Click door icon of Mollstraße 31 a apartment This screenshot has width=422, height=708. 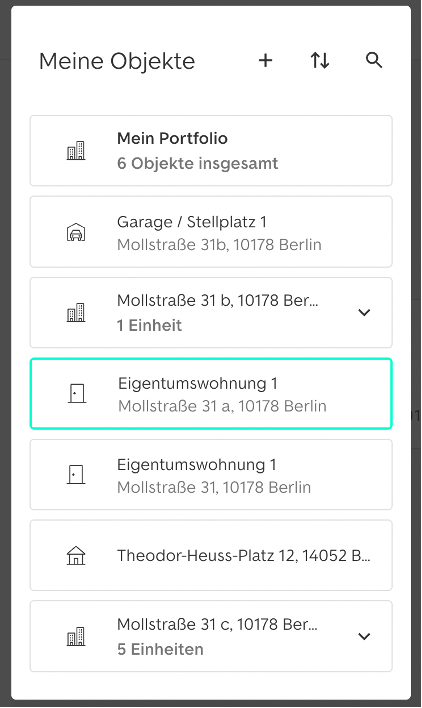click(x=76, y=393)
